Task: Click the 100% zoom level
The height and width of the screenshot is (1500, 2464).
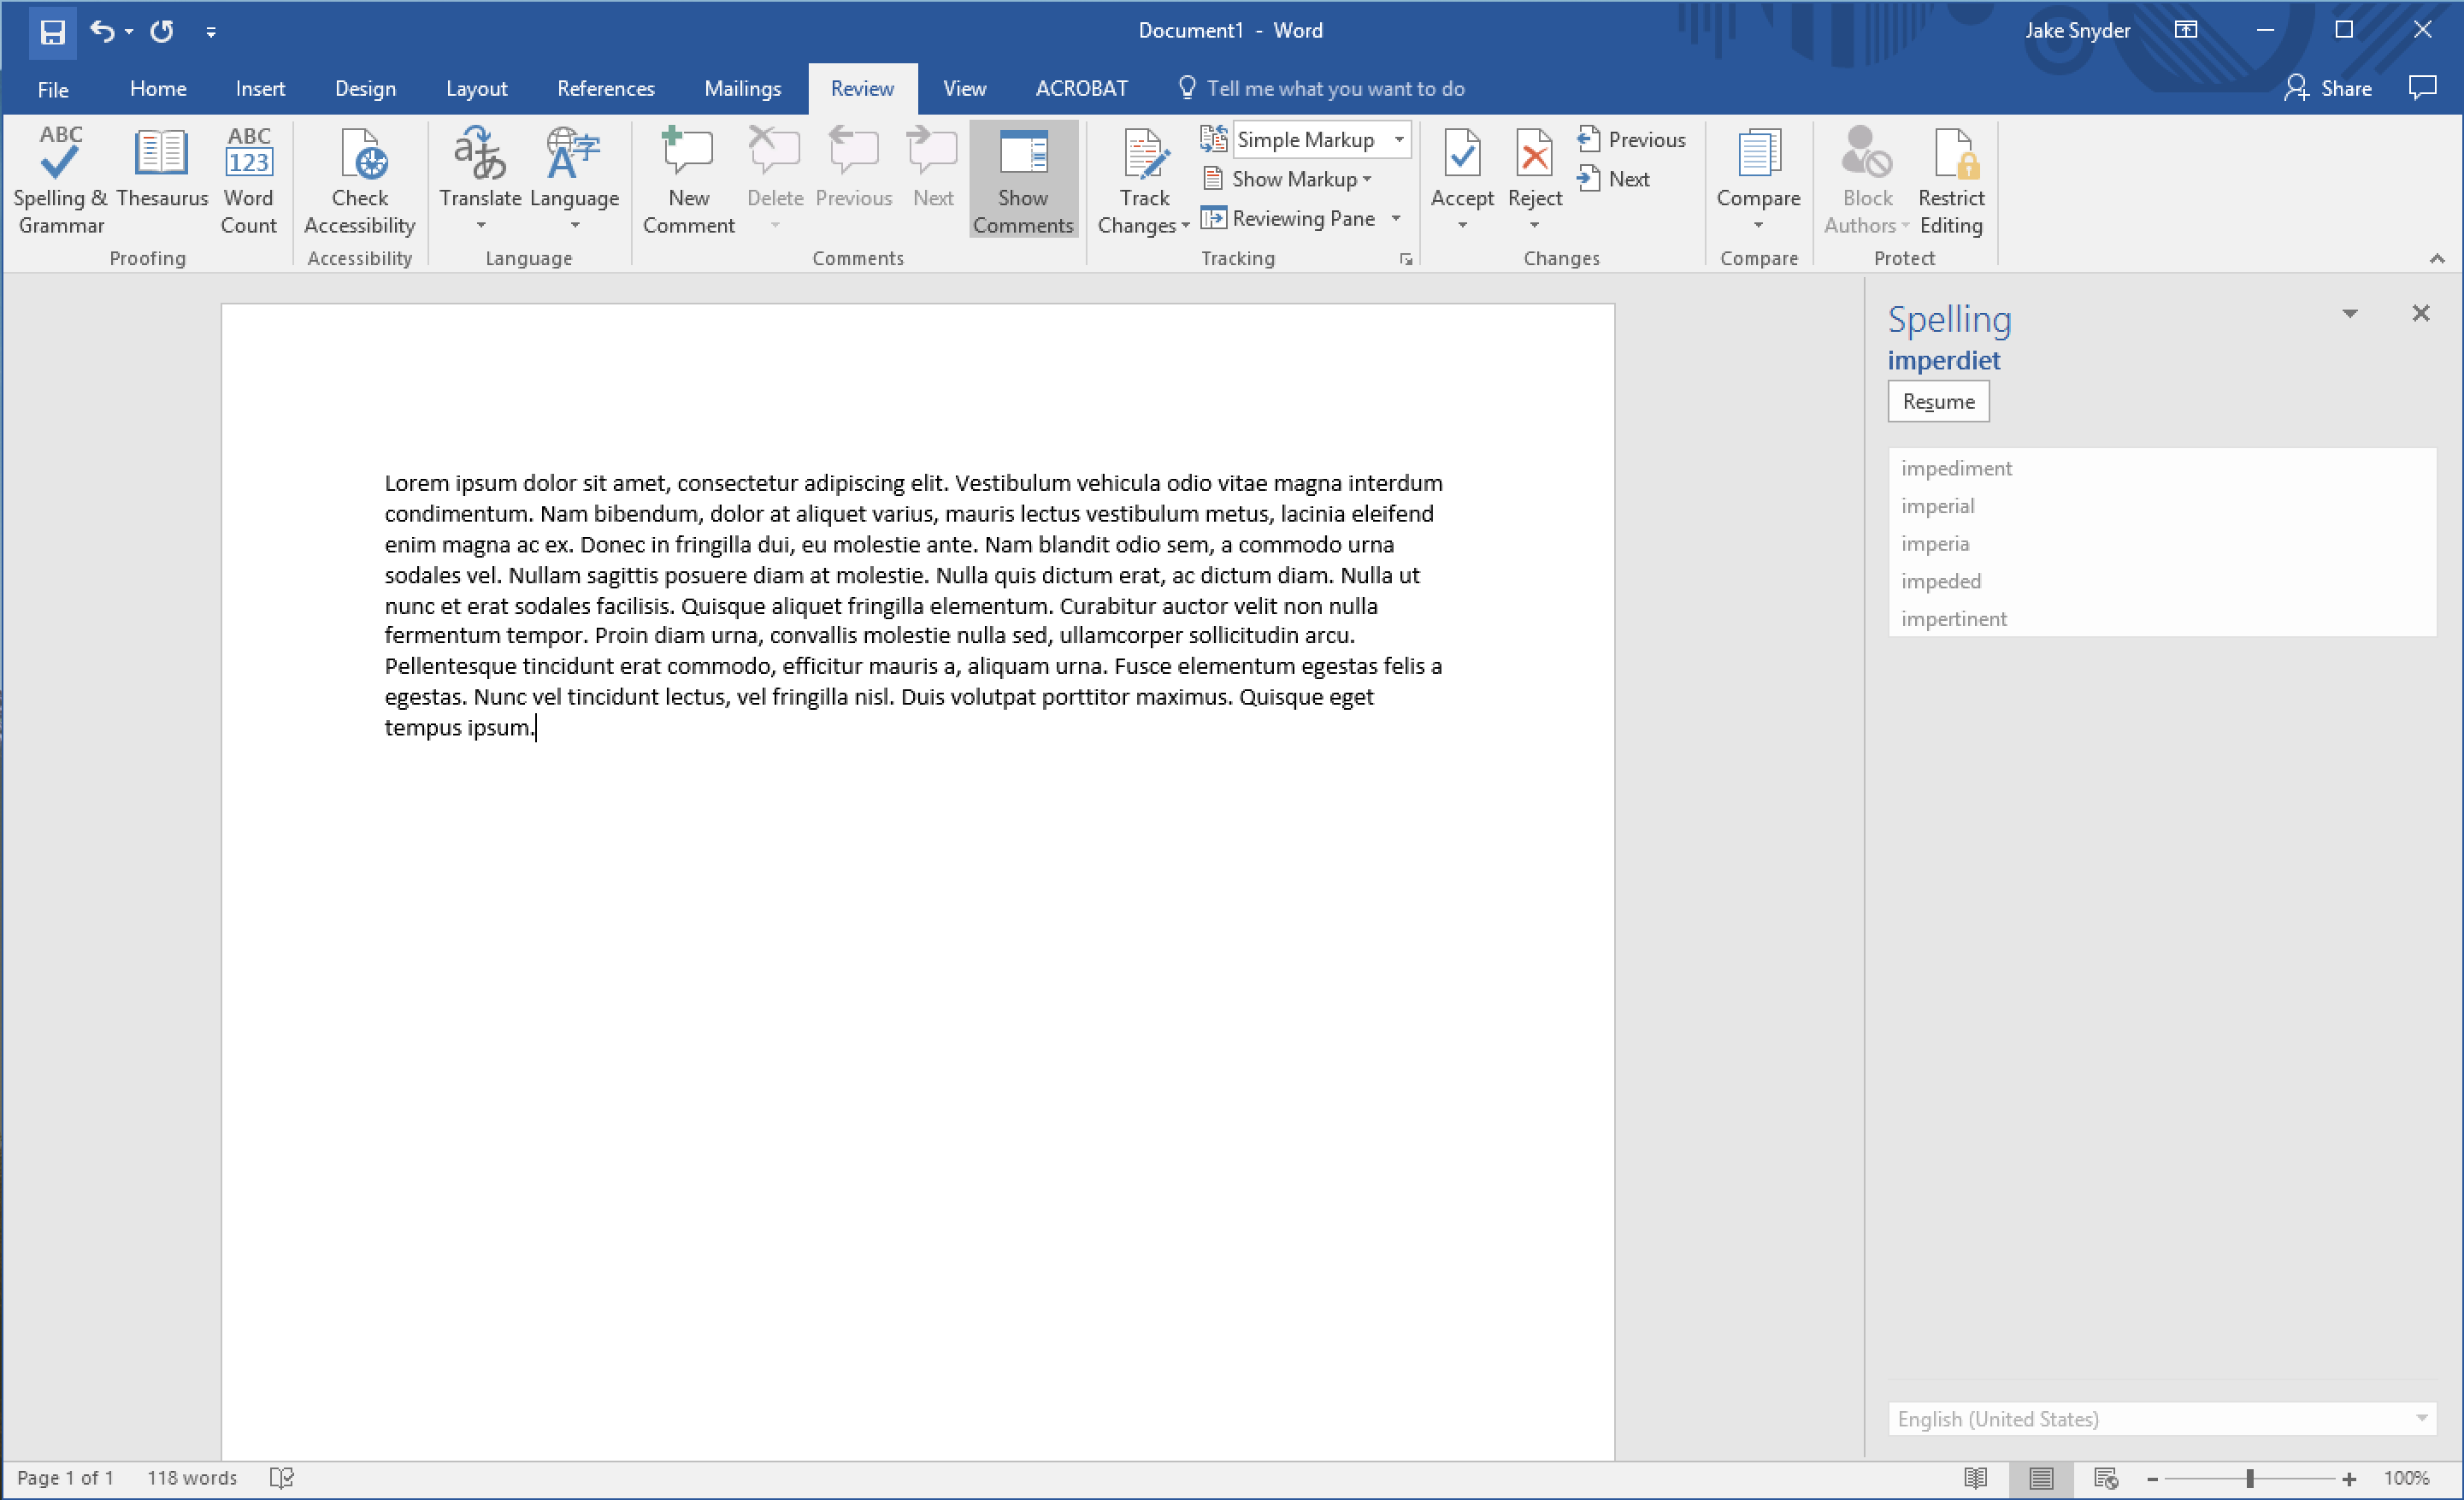Action: (x=2406, y=1478)
